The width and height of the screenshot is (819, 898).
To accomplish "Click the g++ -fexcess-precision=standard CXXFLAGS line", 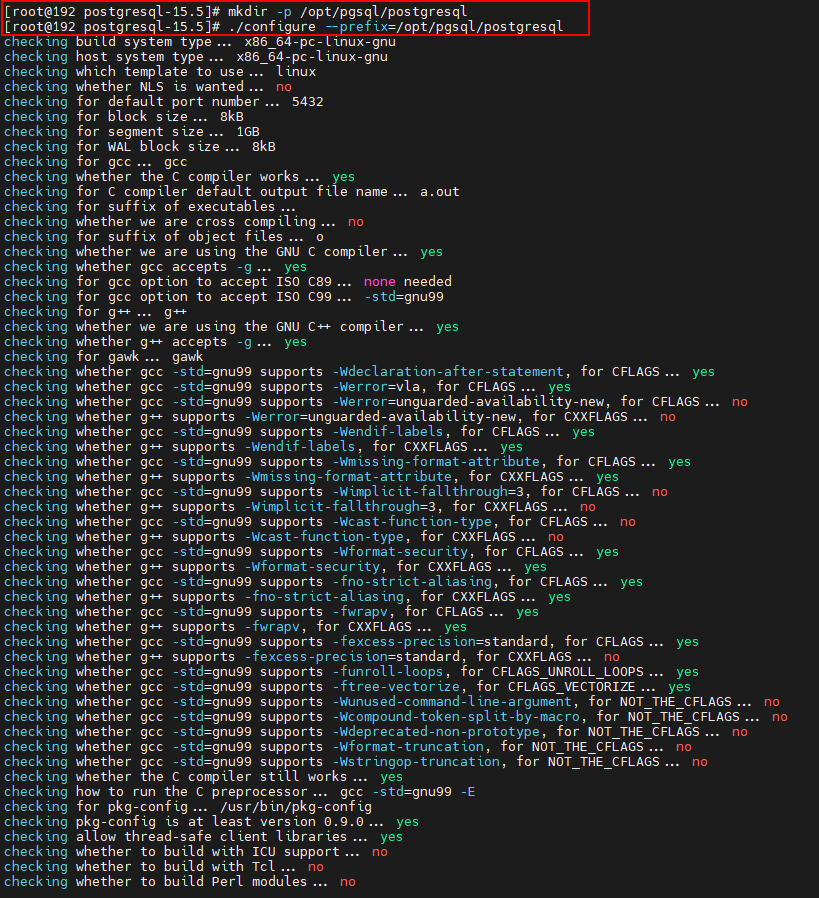I will click(312, 656).
